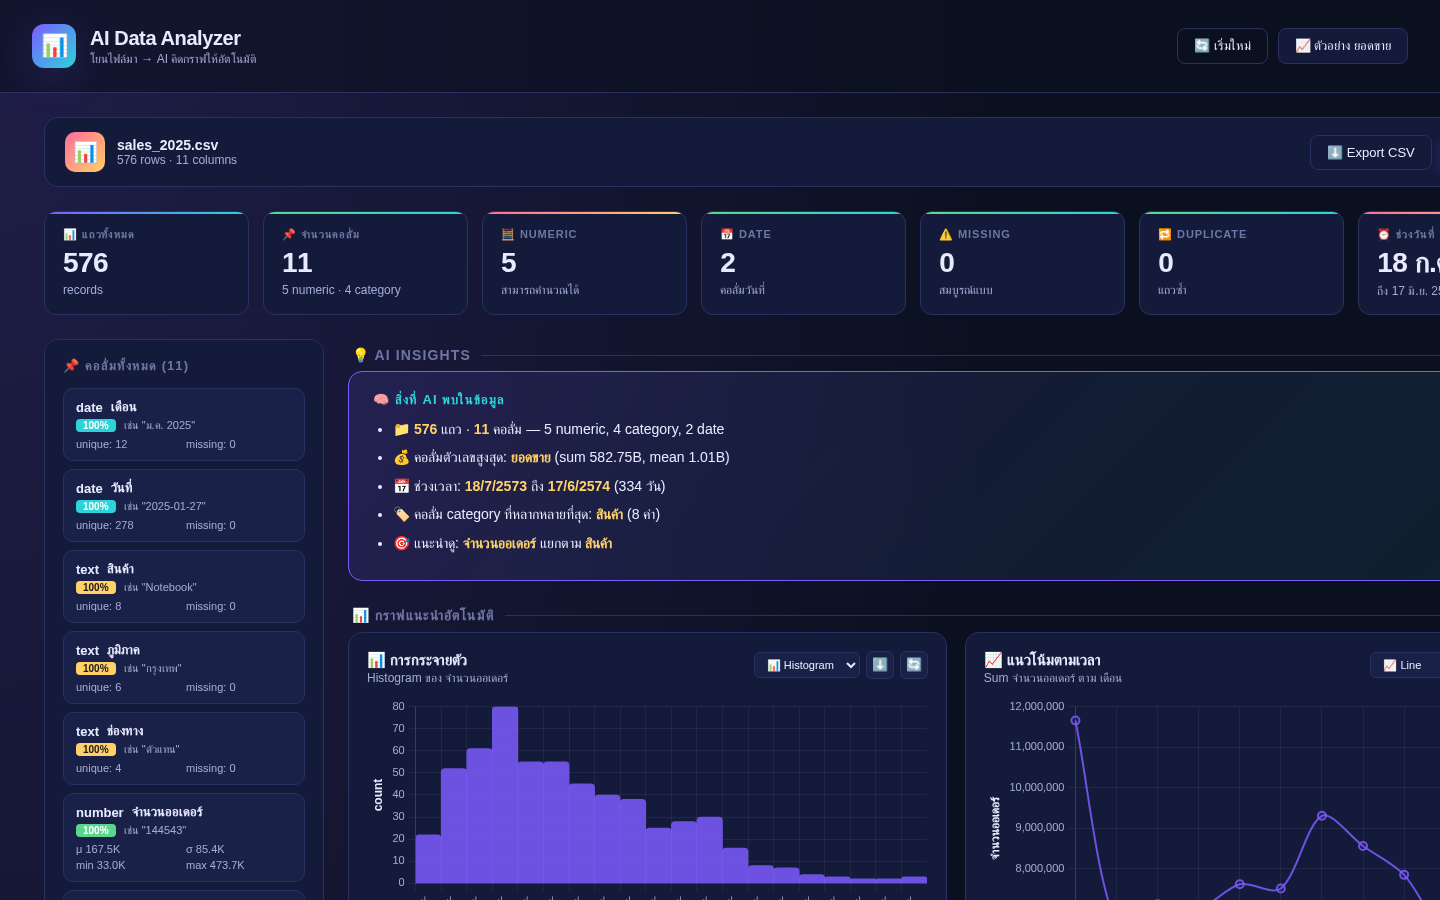Select the text ภูมิภาค column card
This screenshot has width=1440, height=900.
coord(184,667)
